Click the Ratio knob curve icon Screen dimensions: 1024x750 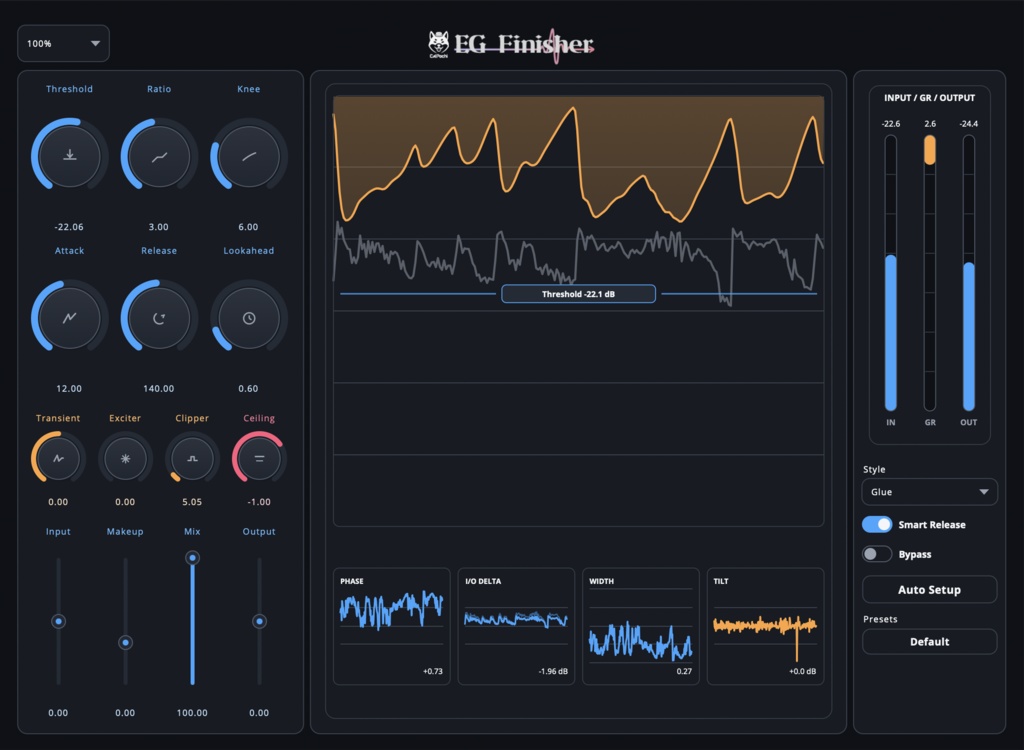(159, 157)
